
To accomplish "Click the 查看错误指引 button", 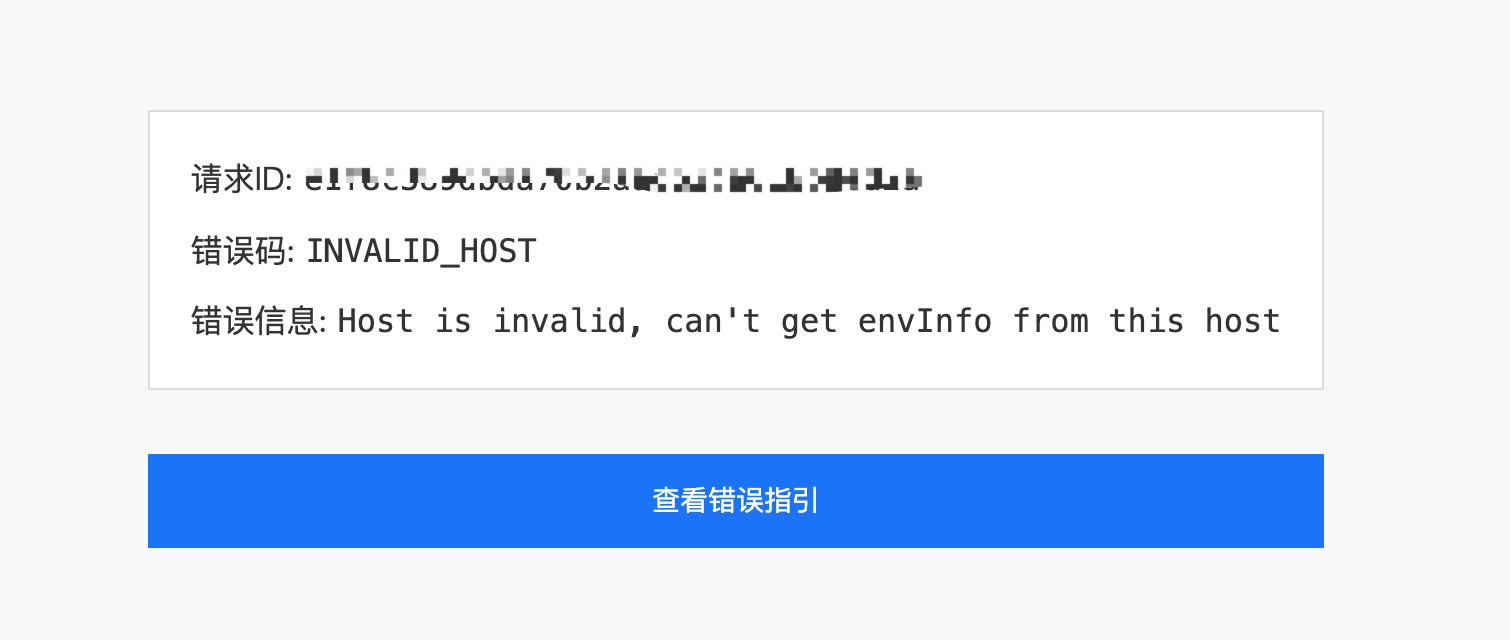I will [x=736, y=501].
